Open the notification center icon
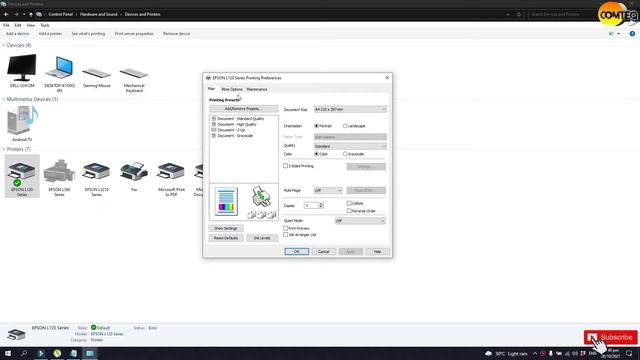Image resolution: width=640 pixels, height=360 pixels. coord(629,353)
